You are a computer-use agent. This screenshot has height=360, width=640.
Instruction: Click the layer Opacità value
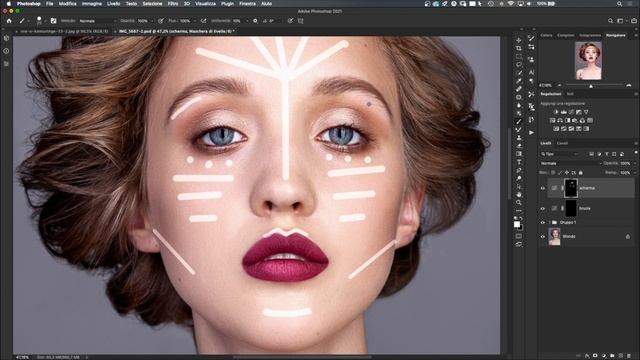tap(626, 163)
